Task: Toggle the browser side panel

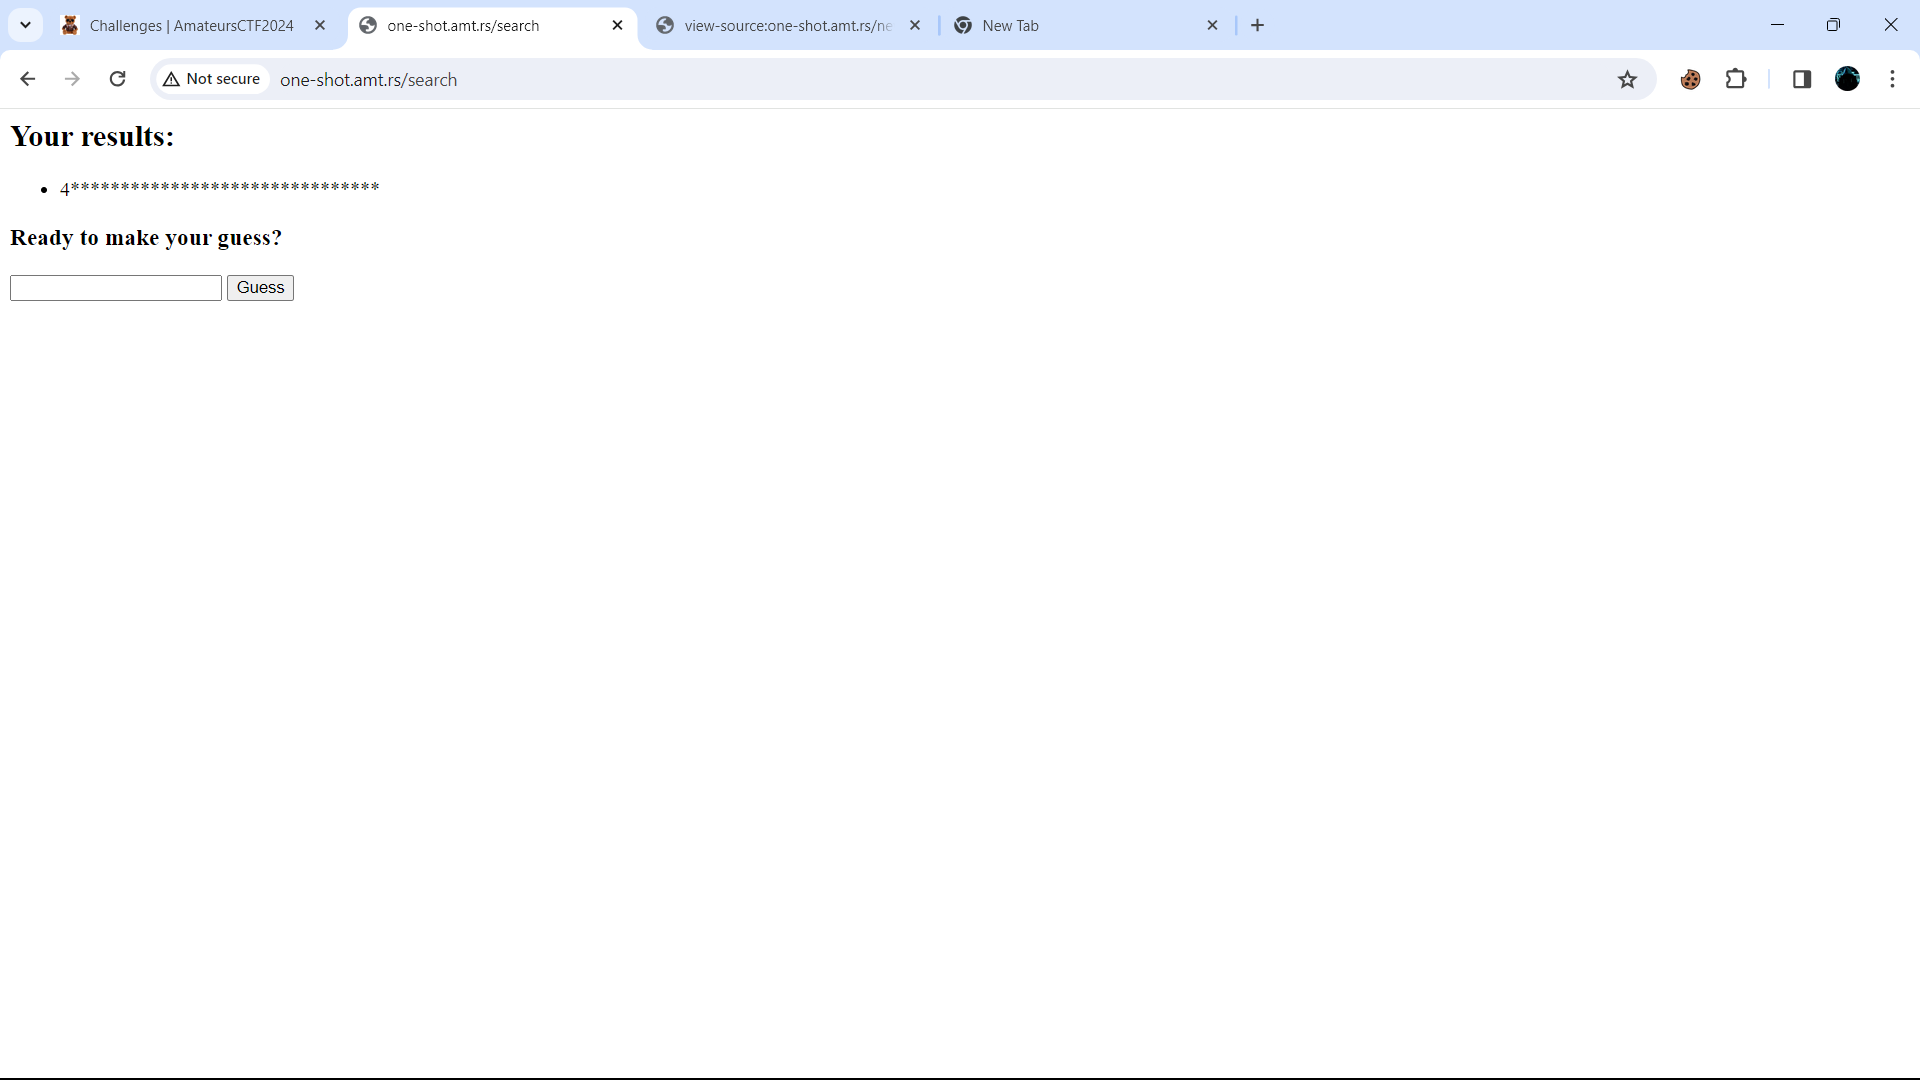Action: (1801, 79)
